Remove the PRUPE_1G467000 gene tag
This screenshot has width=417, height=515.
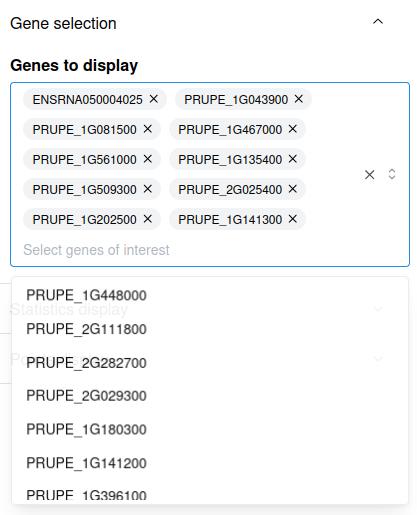tap(293, 129)
